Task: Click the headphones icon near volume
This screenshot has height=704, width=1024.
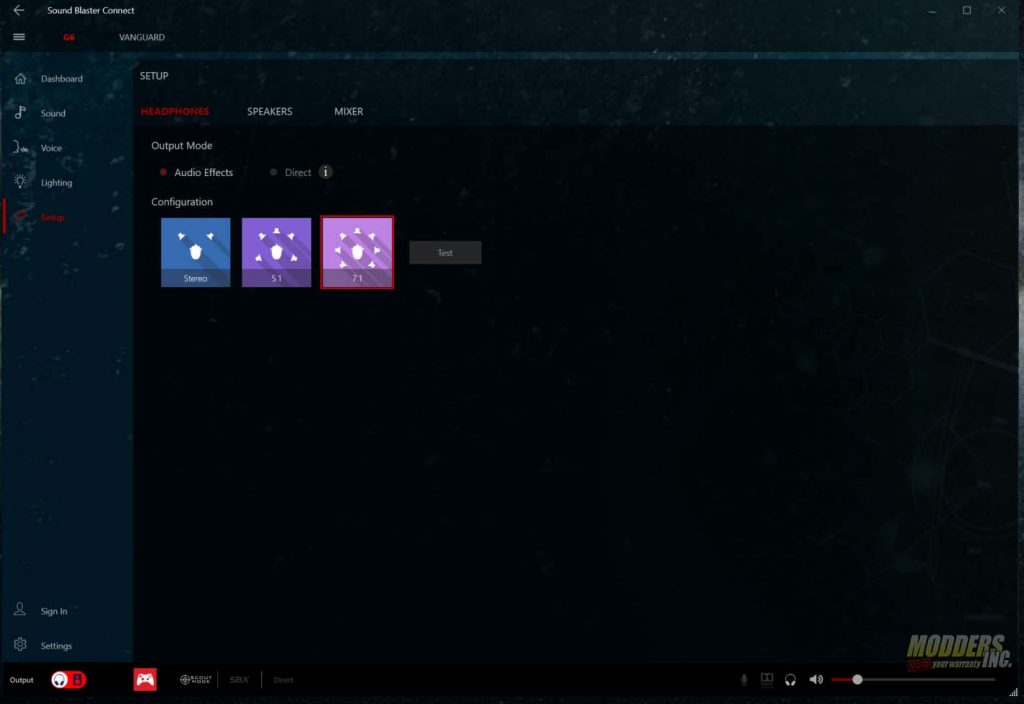Action: click(x=790, y=679)
